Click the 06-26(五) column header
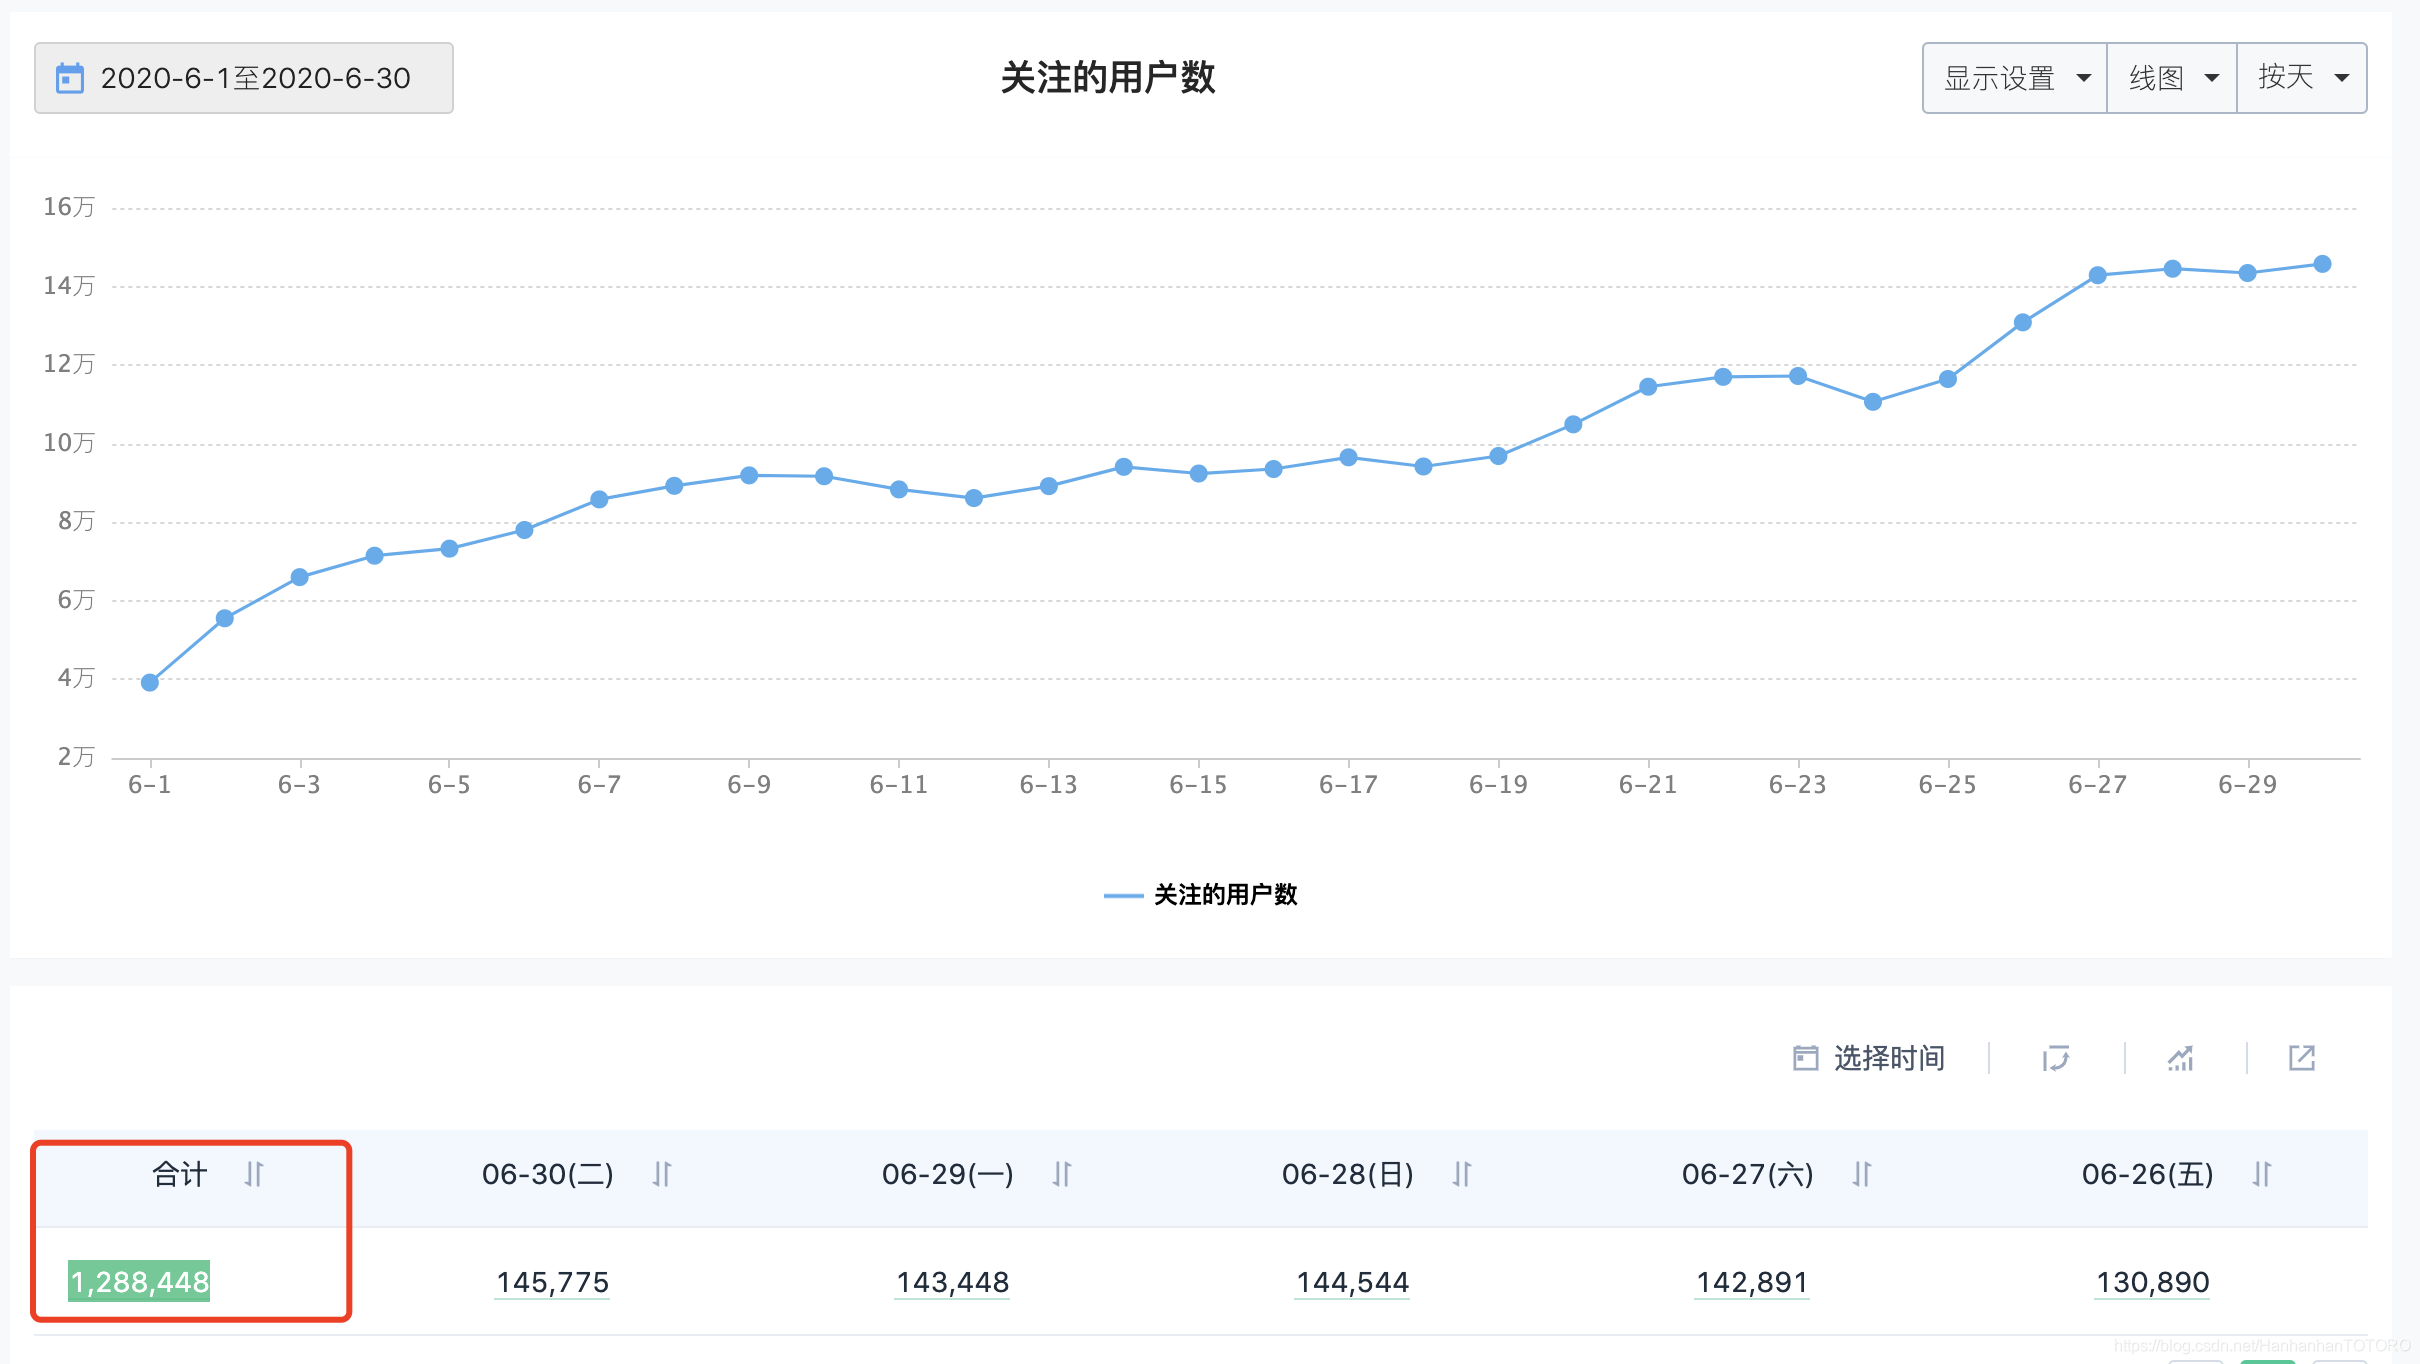Image resolution: width=2420 pixels, height=1364 pixels. click(2148, 1174)
